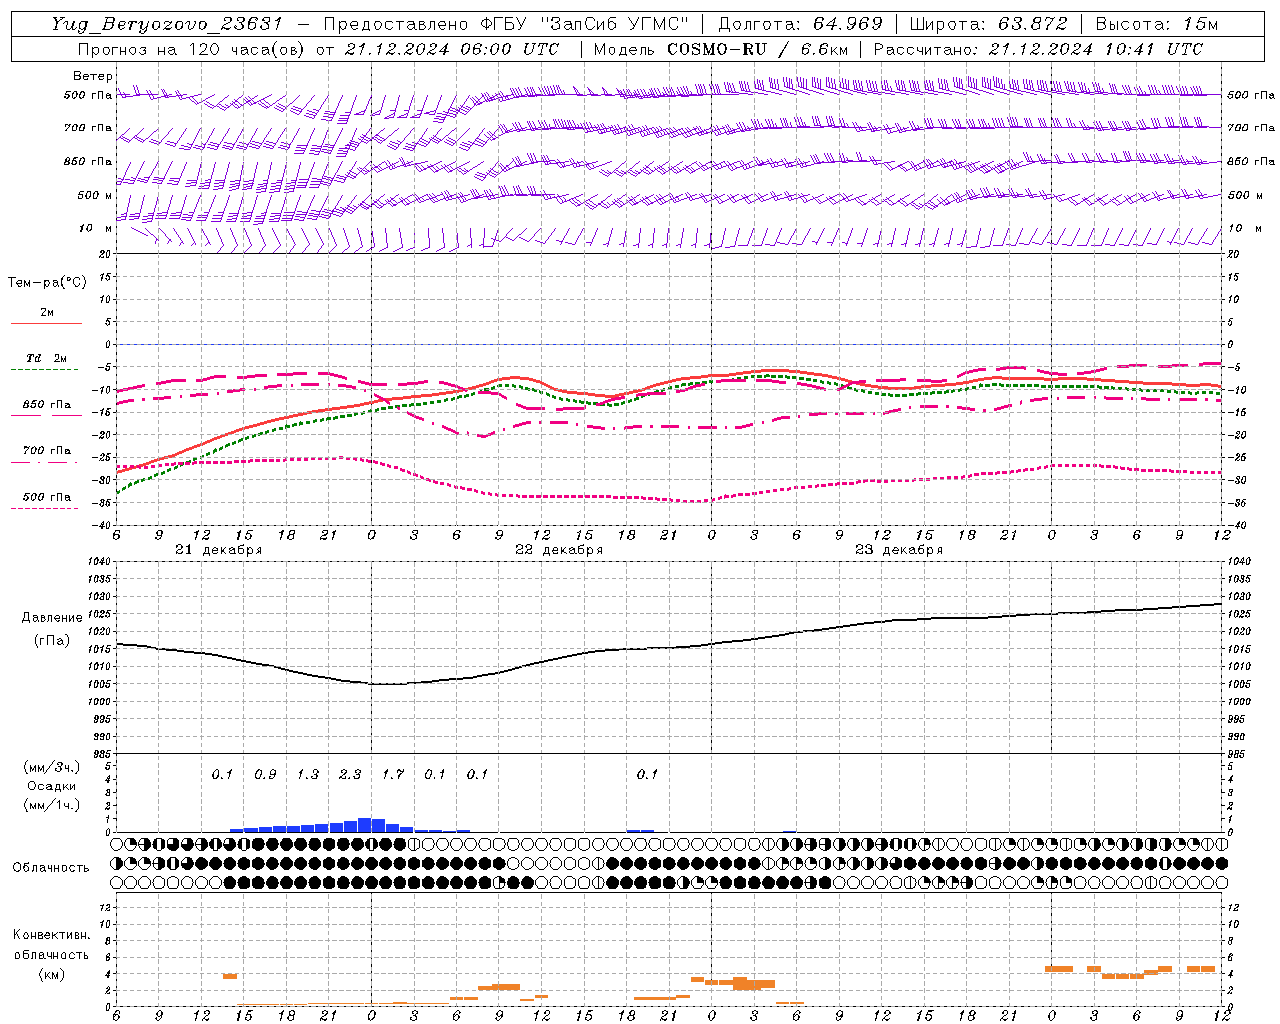This screenshot has height=1024, width=1280.
Task: Click the Широта: 63.872 latitude value
Action: click(x=989, y=24)
